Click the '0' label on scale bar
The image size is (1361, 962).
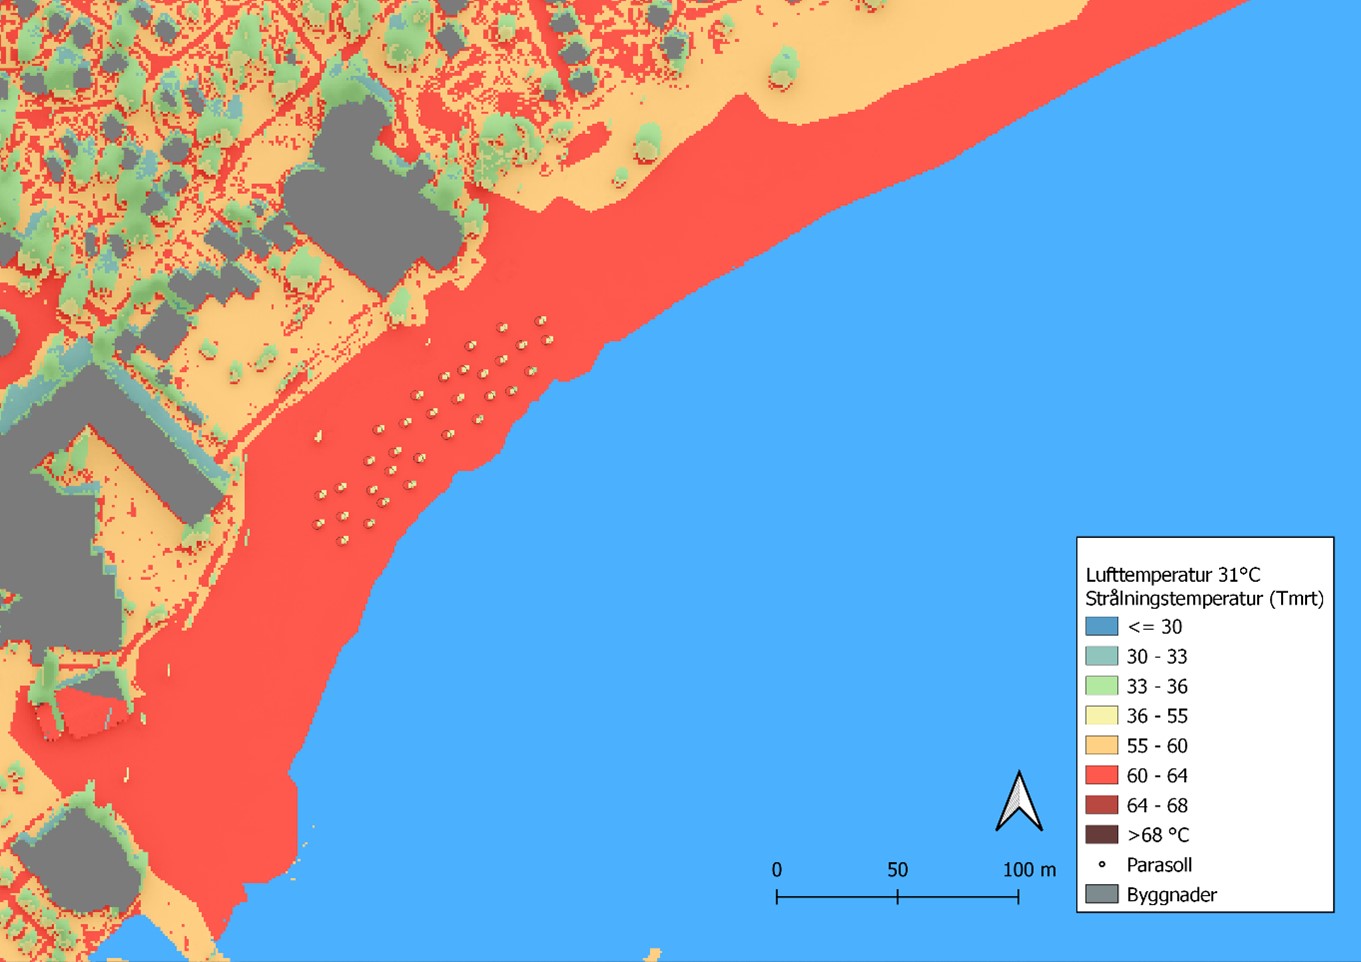(777, 870)
